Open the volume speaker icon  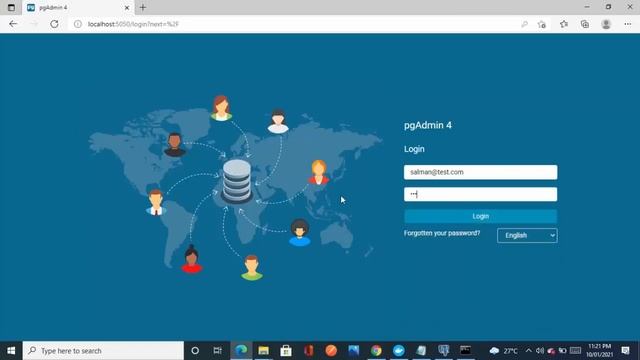pyautogui.click(x=540, y=351)
